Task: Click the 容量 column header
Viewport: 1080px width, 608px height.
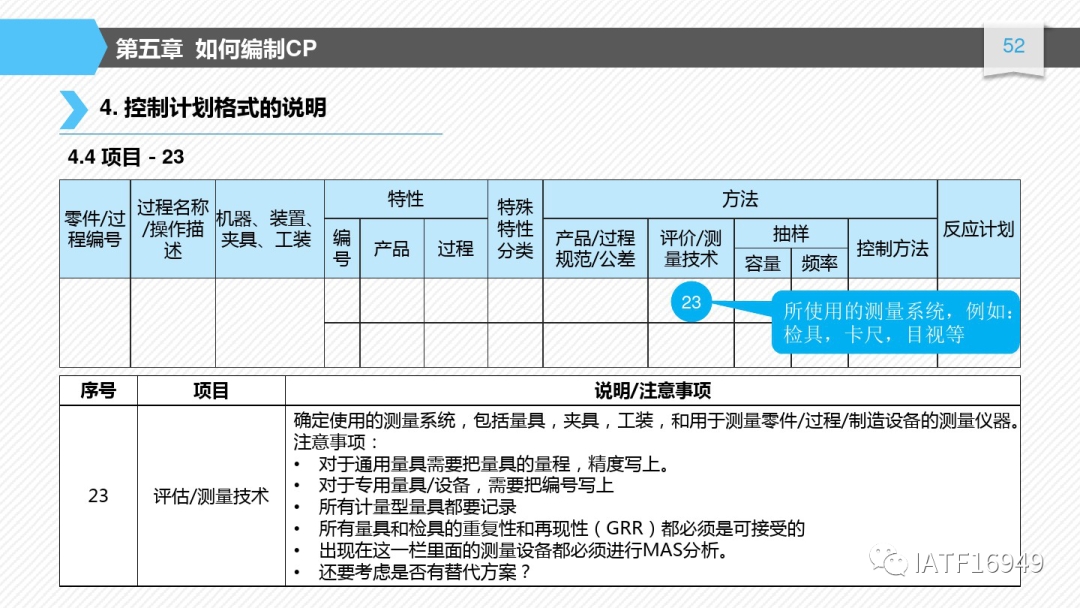Action: point(762,264)
